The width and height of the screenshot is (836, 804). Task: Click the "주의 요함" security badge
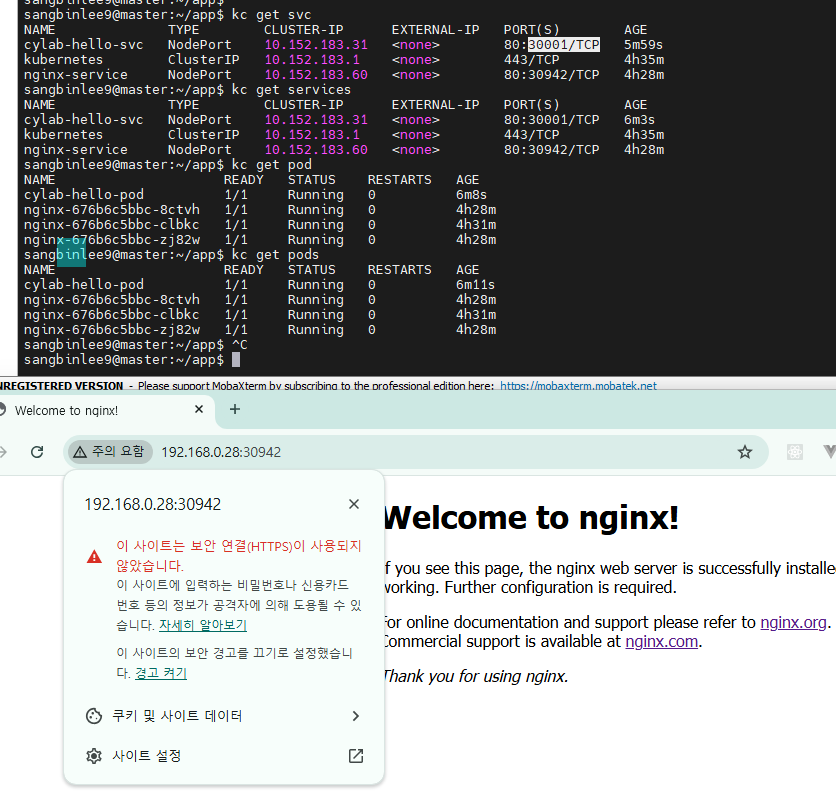(109, 451)
